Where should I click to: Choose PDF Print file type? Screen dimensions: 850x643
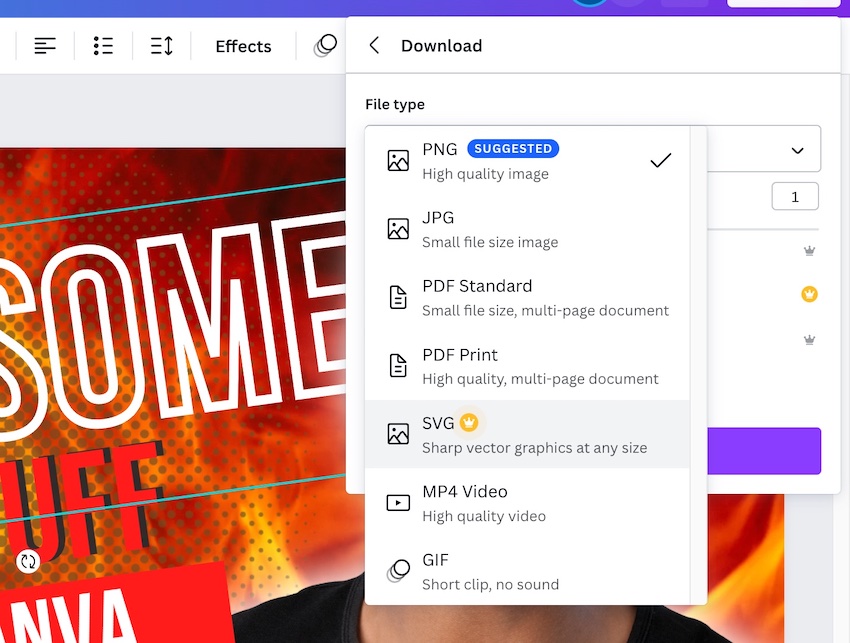coord(527,366)
